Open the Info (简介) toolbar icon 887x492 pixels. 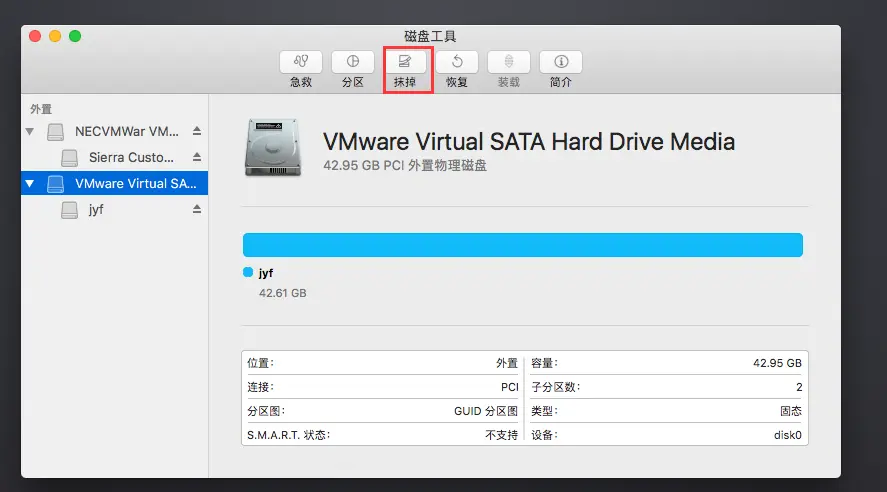(561, 62)
